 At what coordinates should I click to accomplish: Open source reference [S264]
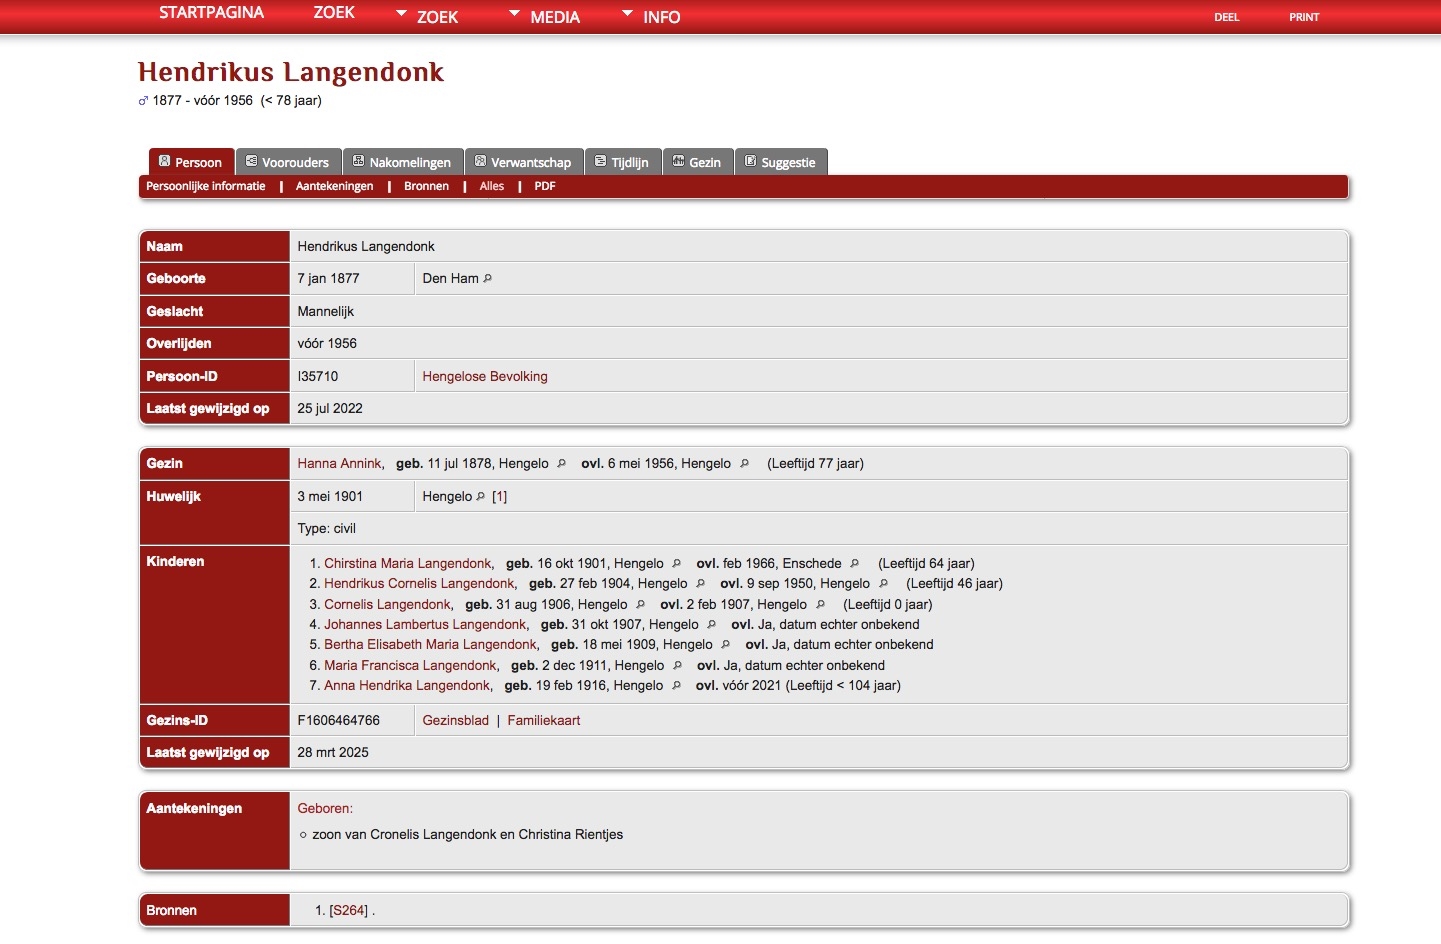[x=349, y=911]
